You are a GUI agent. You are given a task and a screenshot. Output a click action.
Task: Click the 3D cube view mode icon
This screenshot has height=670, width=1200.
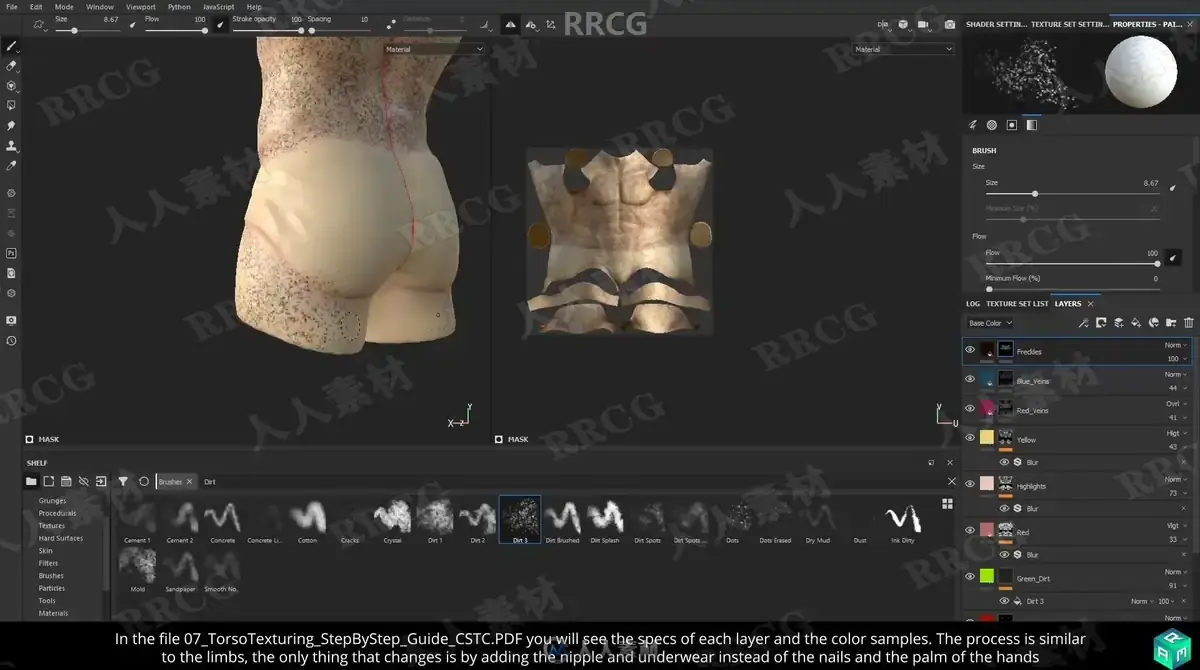902,24
